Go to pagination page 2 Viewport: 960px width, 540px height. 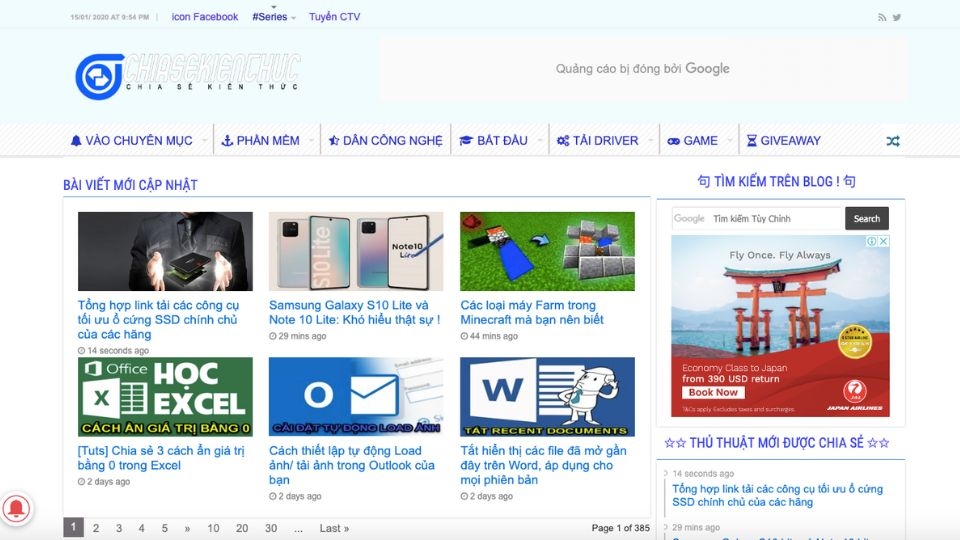tap(96, 528)
